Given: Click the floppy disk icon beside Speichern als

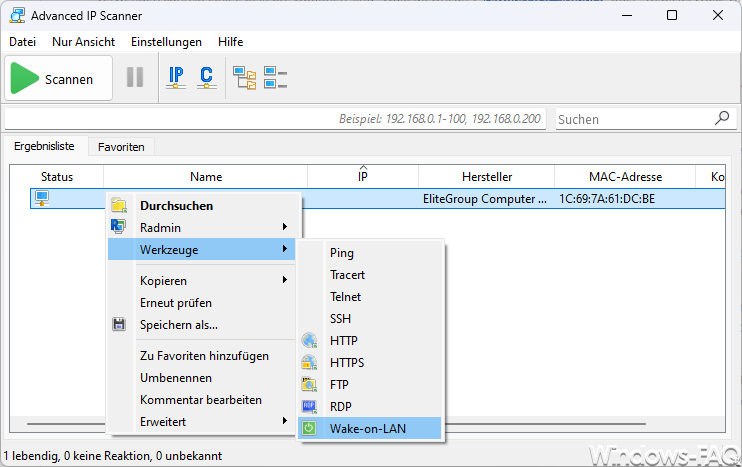Looking at the screenshot, I should click(x=119, y=324).
